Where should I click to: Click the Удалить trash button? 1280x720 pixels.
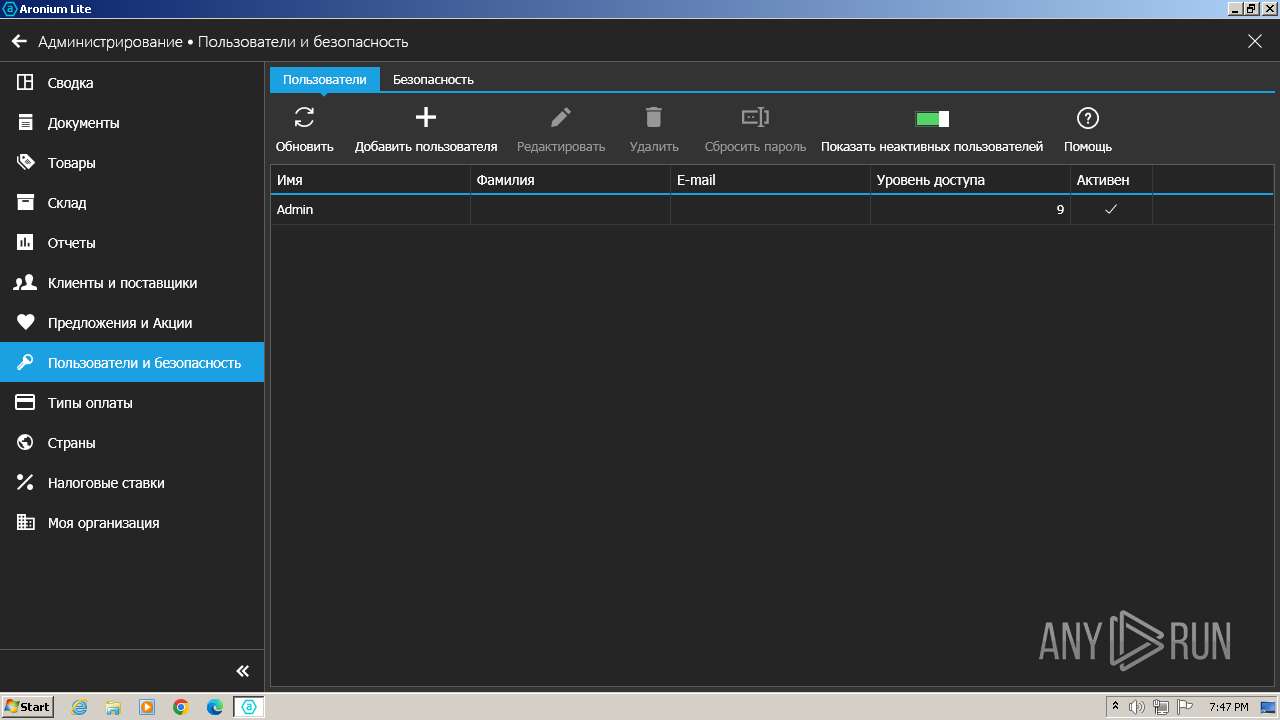tap(654, 130)
